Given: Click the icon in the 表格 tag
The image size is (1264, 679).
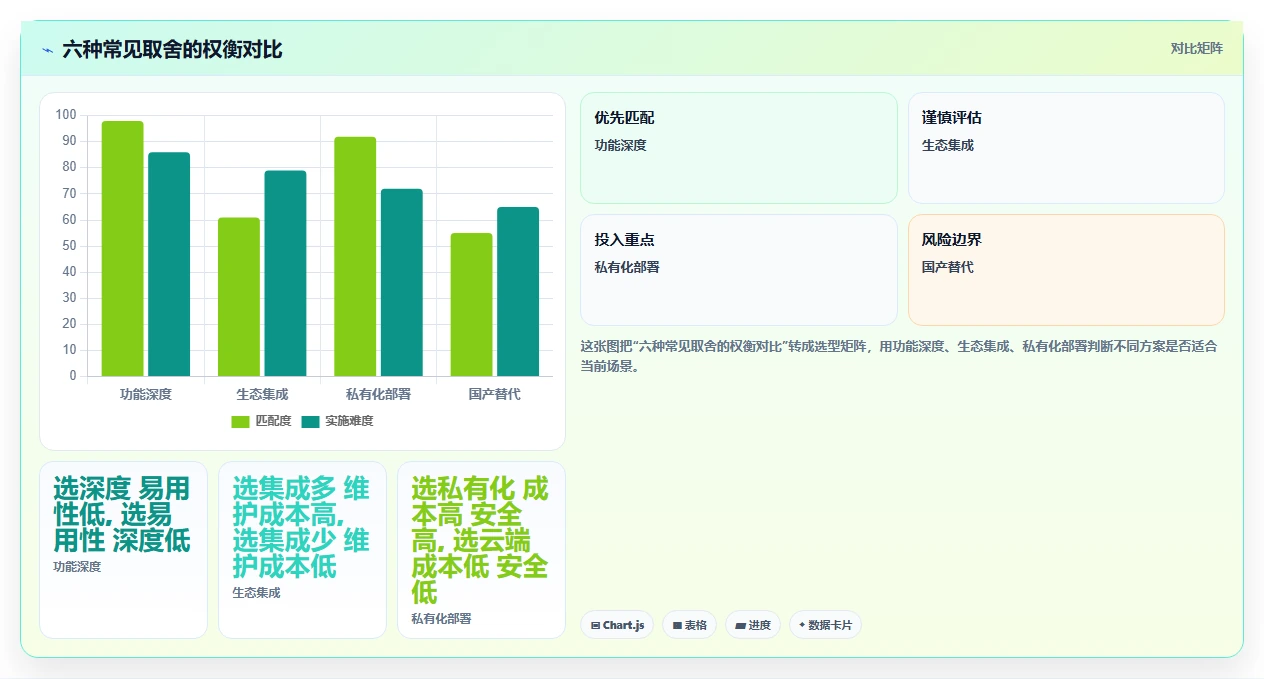Looking at the screenshot, I should coord(677,625).
